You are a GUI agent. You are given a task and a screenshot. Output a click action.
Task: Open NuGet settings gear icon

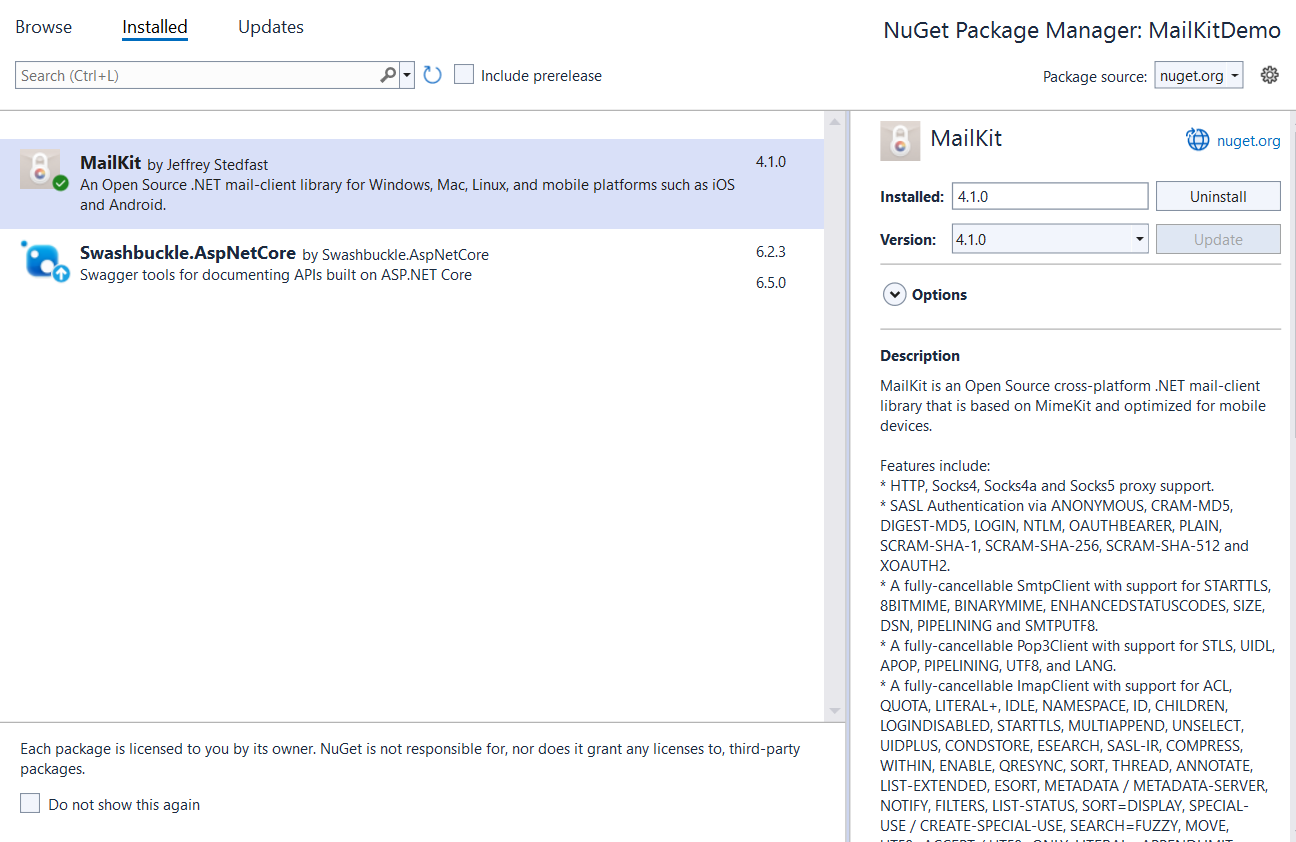[1270, 75]
